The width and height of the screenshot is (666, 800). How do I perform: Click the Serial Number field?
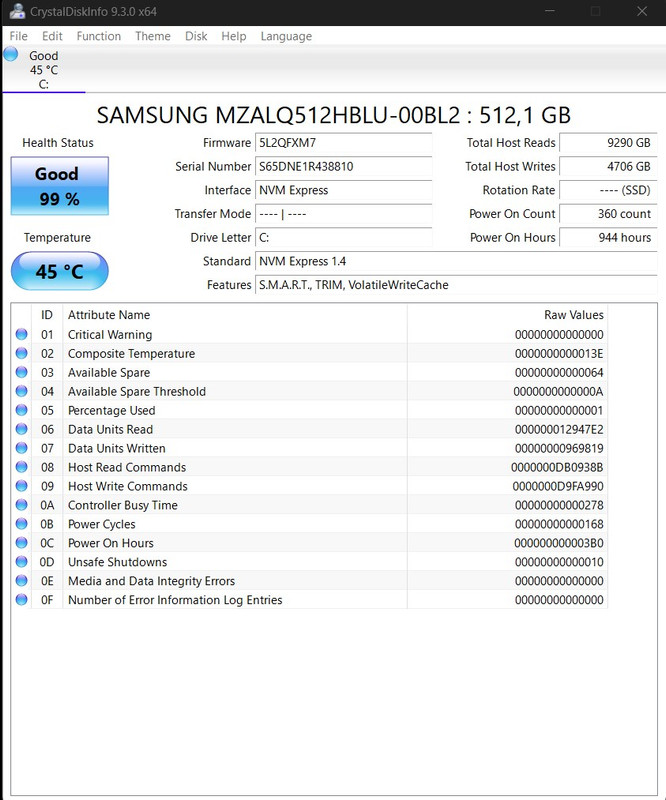pyautogui.click(x=343, y=166)
